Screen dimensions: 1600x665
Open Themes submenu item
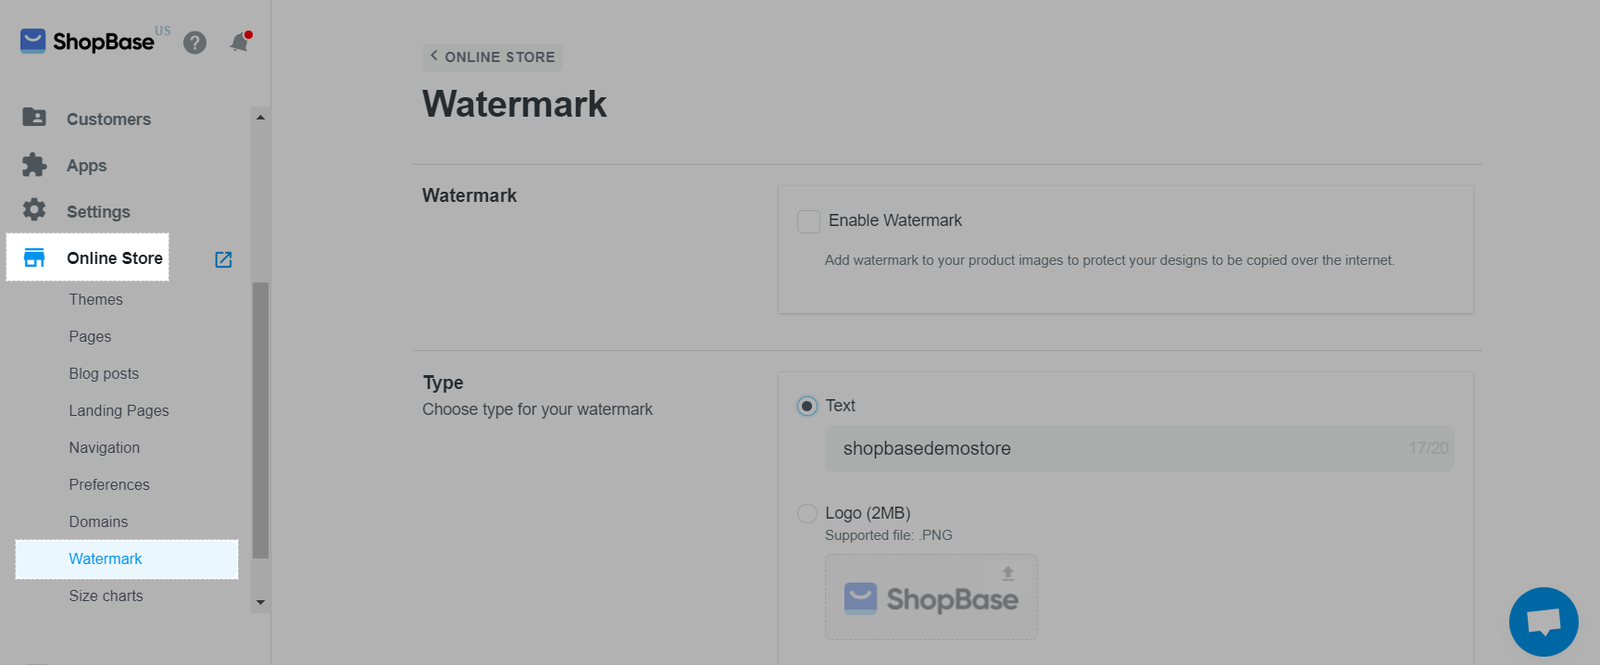(96, 299)
